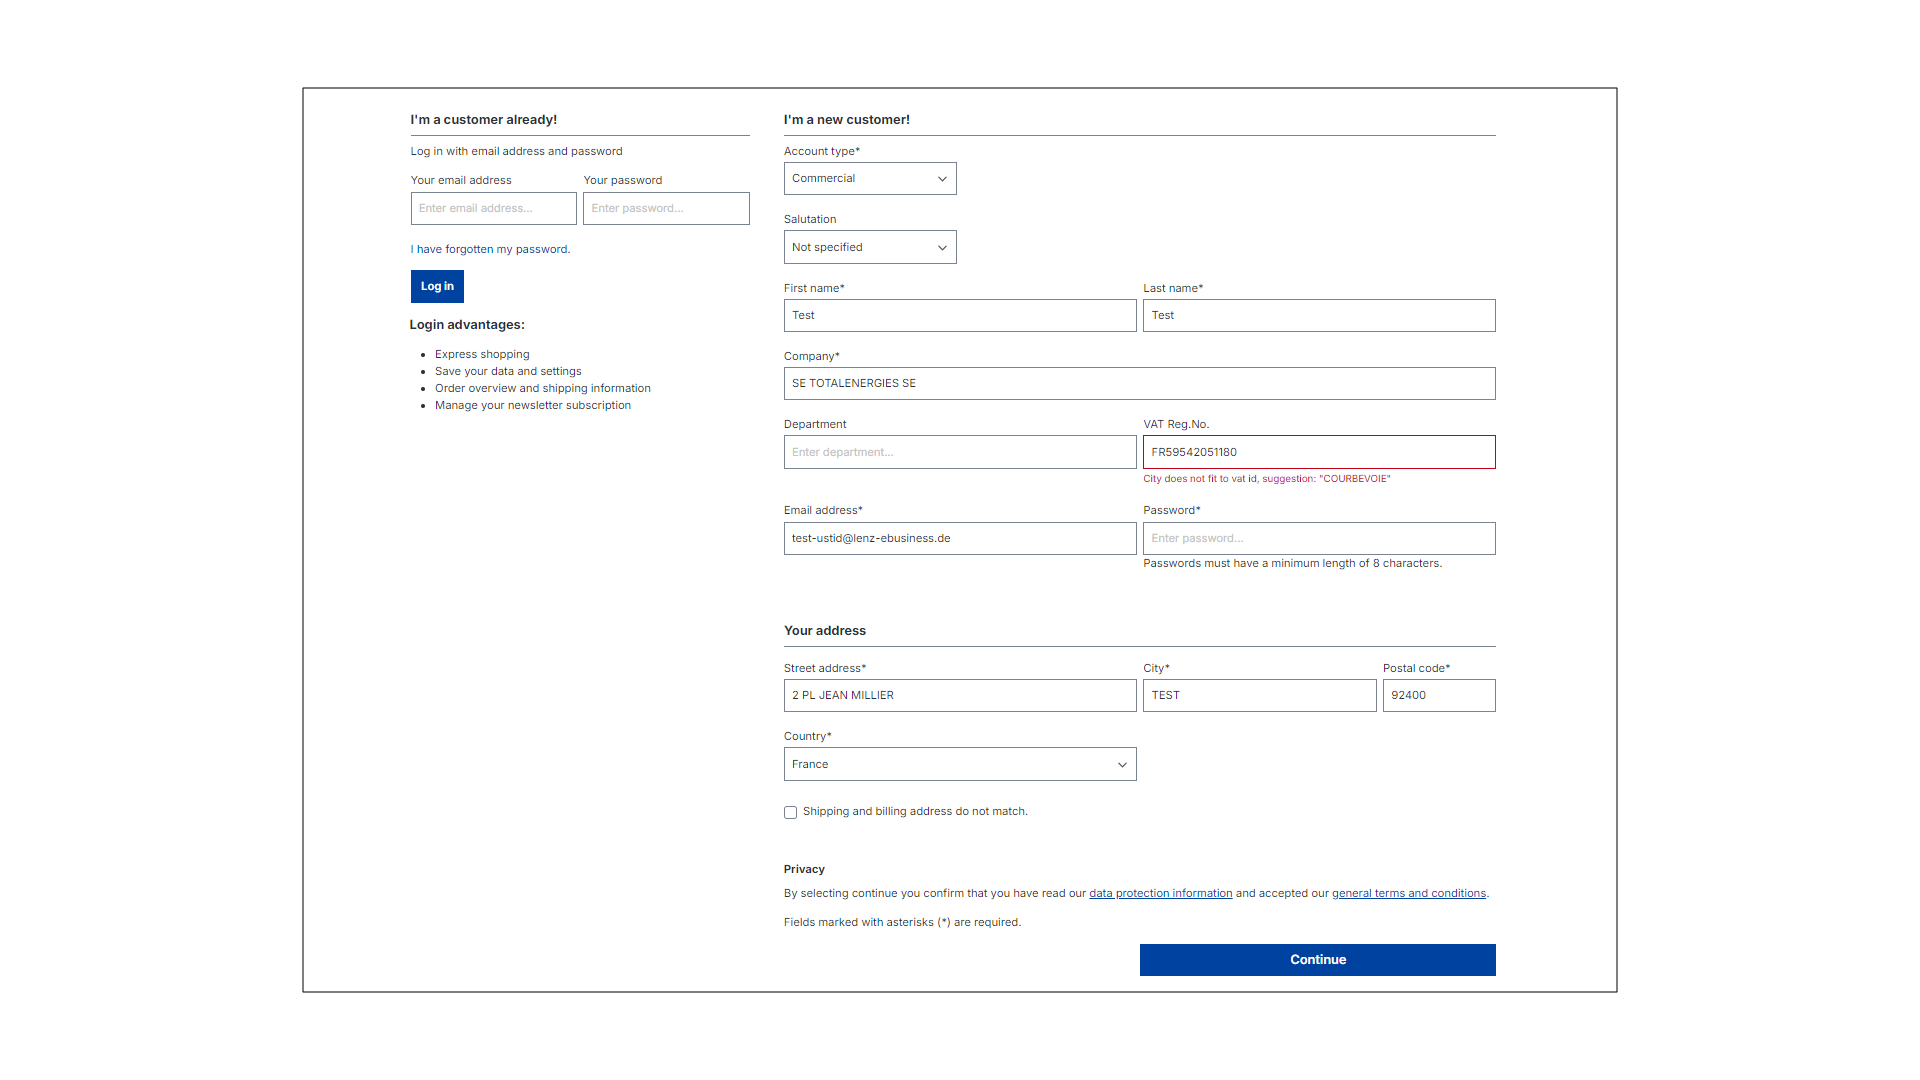
Task: Open the Salutation dropdown
Action: [x=870, y=247]
